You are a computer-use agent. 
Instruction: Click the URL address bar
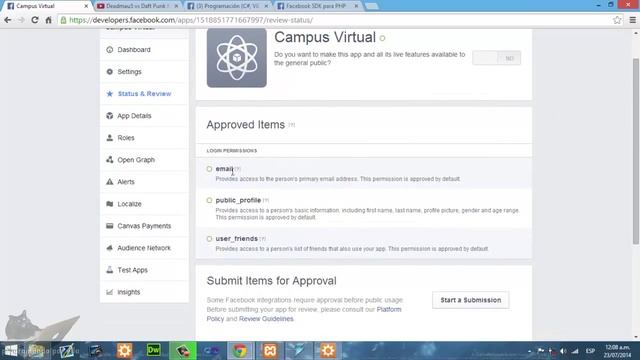click(x=337, y=20)
